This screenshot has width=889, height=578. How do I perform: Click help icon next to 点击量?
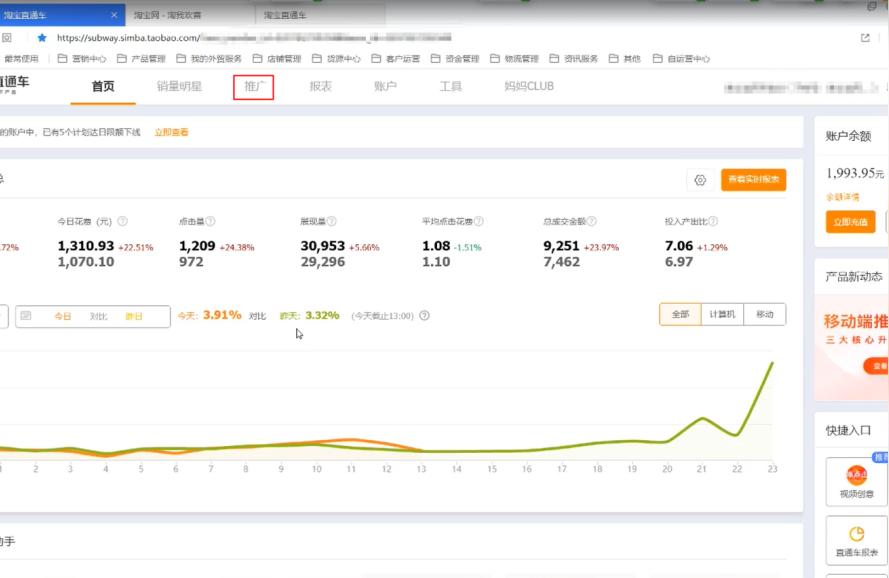point(210,221)
